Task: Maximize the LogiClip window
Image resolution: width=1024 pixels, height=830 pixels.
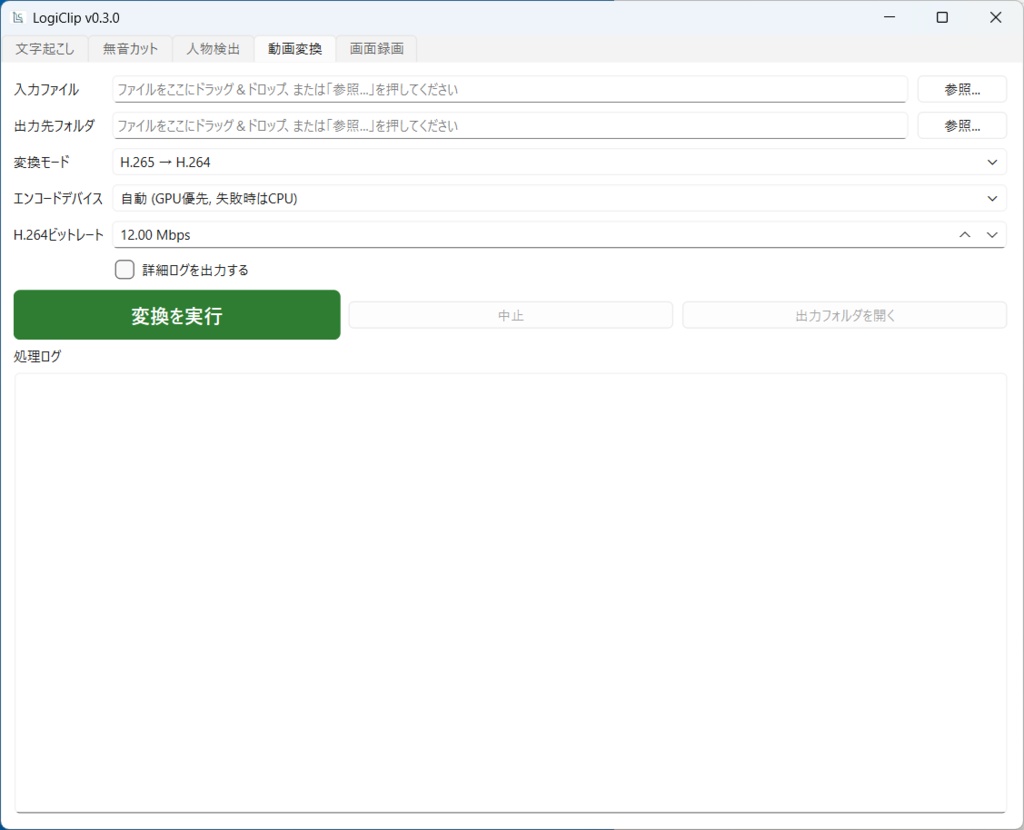Action: 942,18
